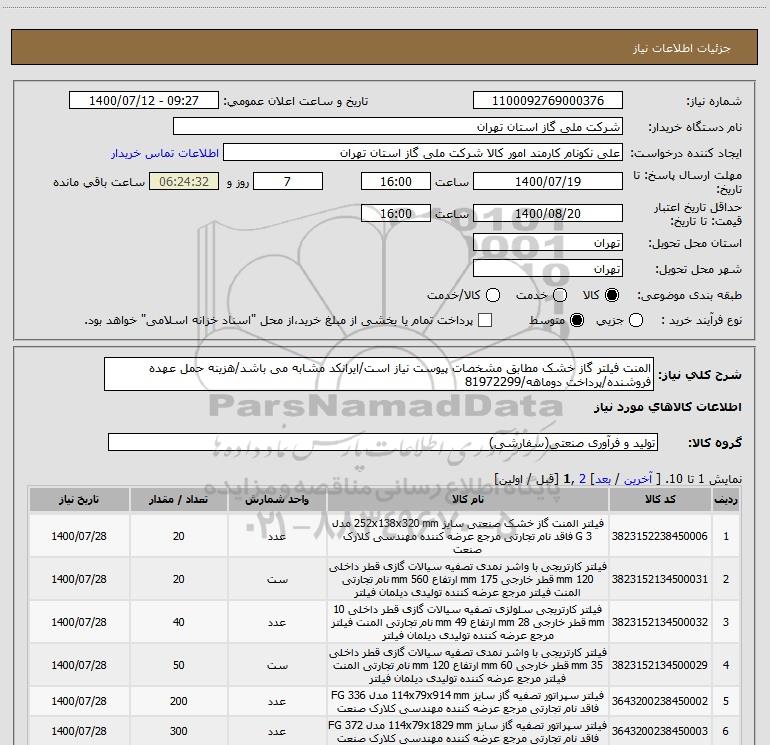Go to آخرین page link
Screen dimensions: 770x745
(x=638, y=479)
